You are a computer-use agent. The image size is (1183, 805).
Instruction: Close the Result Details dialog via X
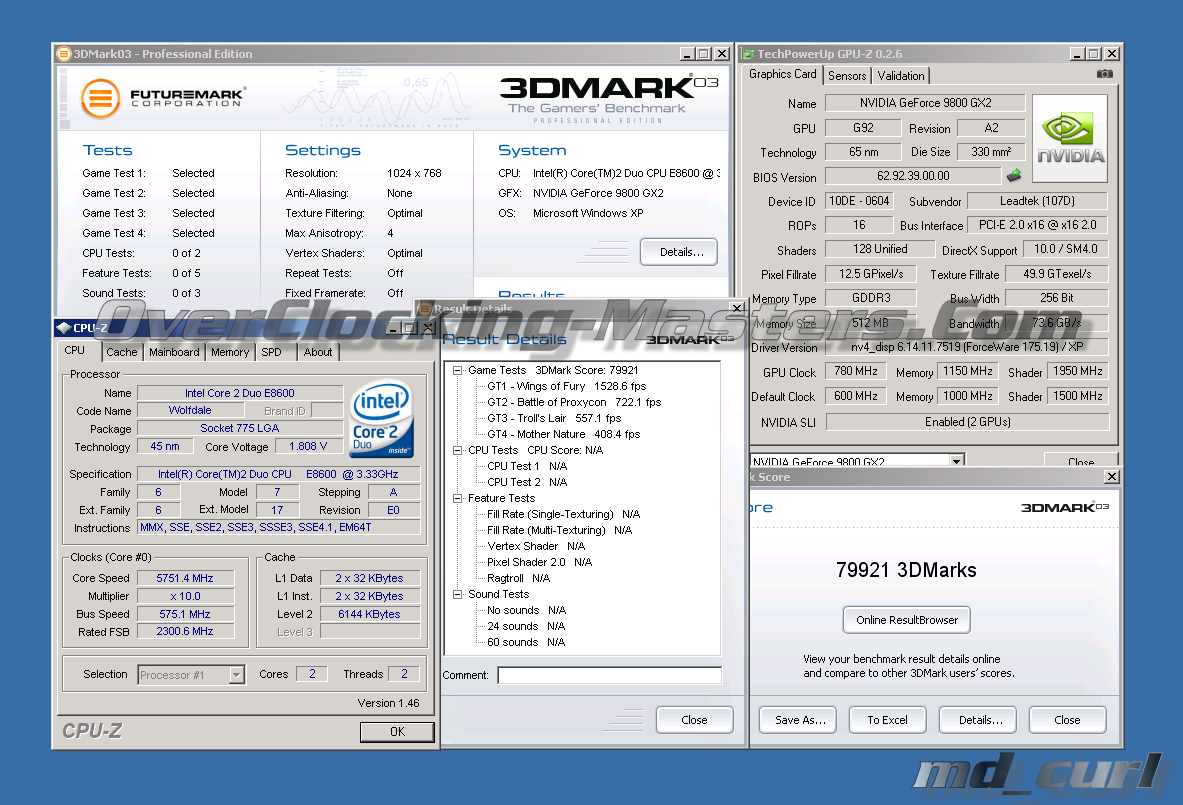[x=737, y=308]
